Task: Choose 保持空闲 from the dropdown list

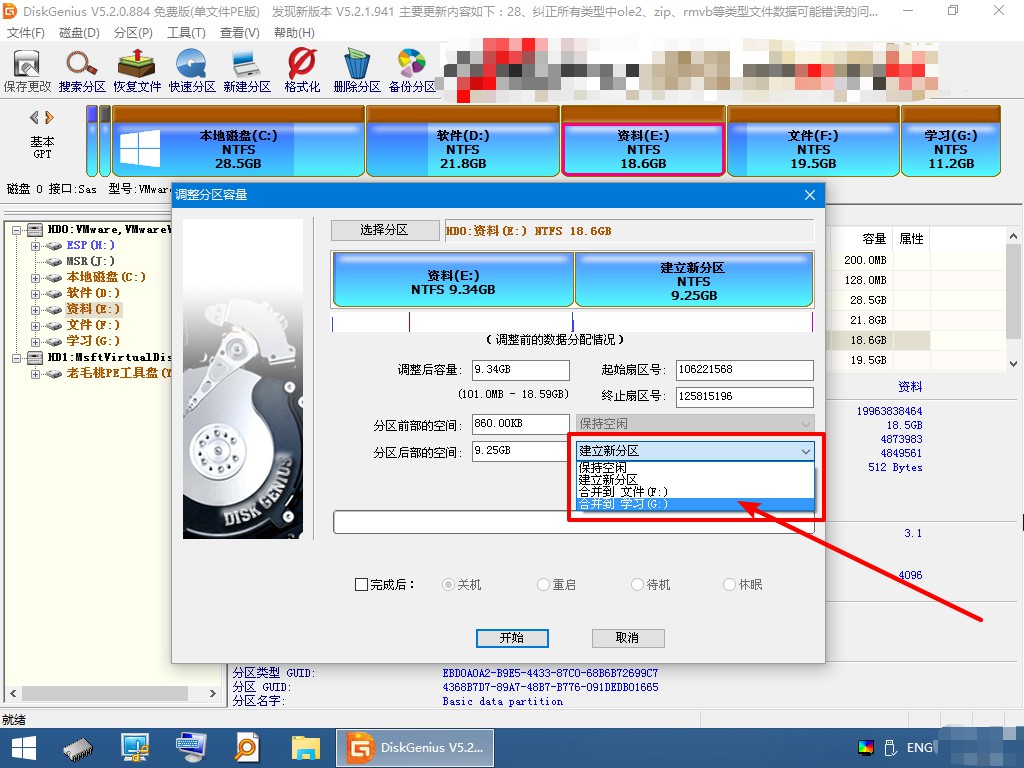Action: click(696, 468)
